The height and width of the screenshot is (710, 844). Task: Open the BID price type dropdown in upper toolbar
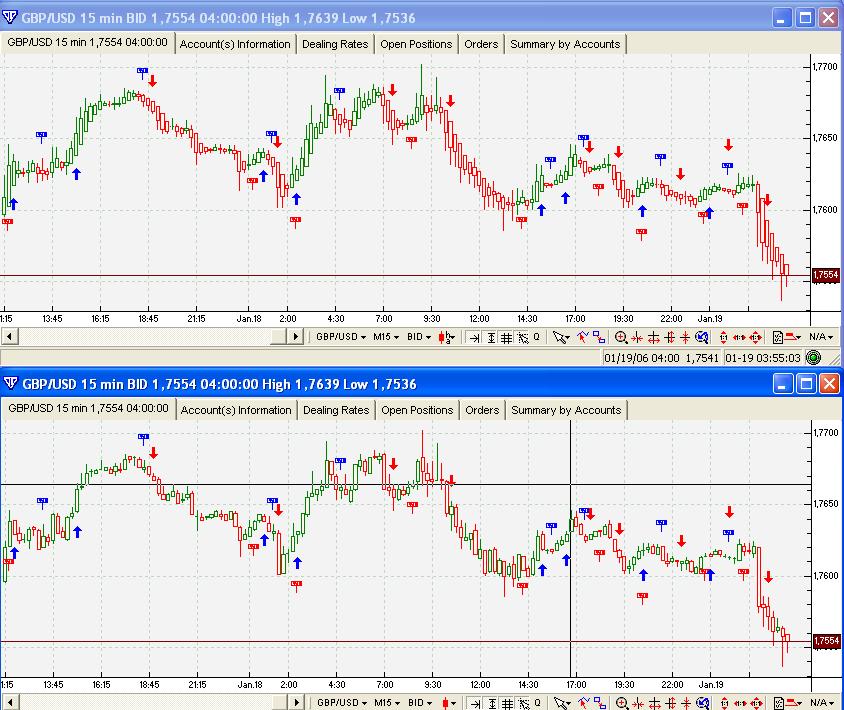click(419, 337)
